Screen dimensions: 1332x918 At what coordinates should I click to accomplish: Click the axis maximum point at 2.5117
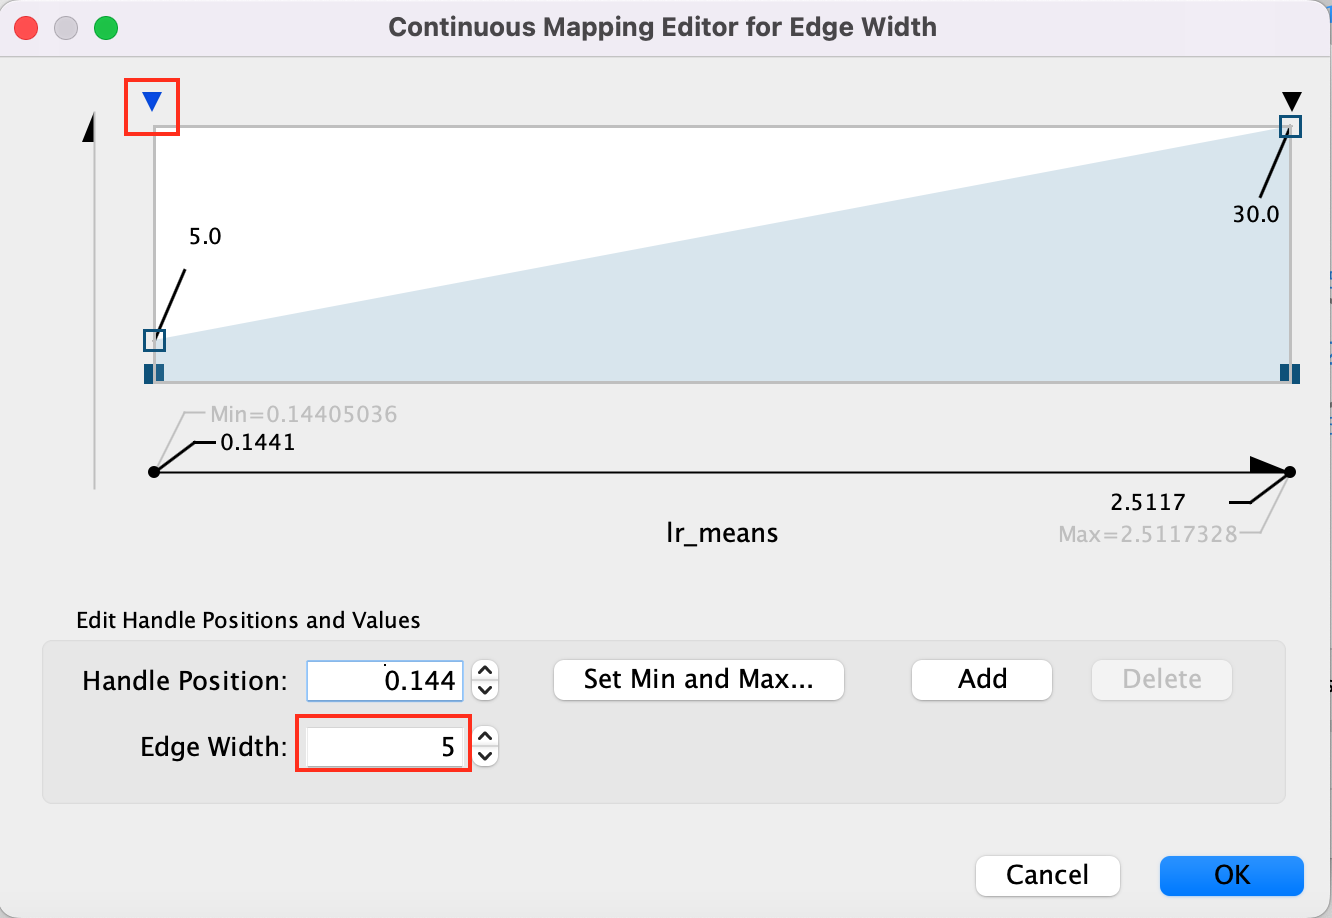(x=1290, y=472)
